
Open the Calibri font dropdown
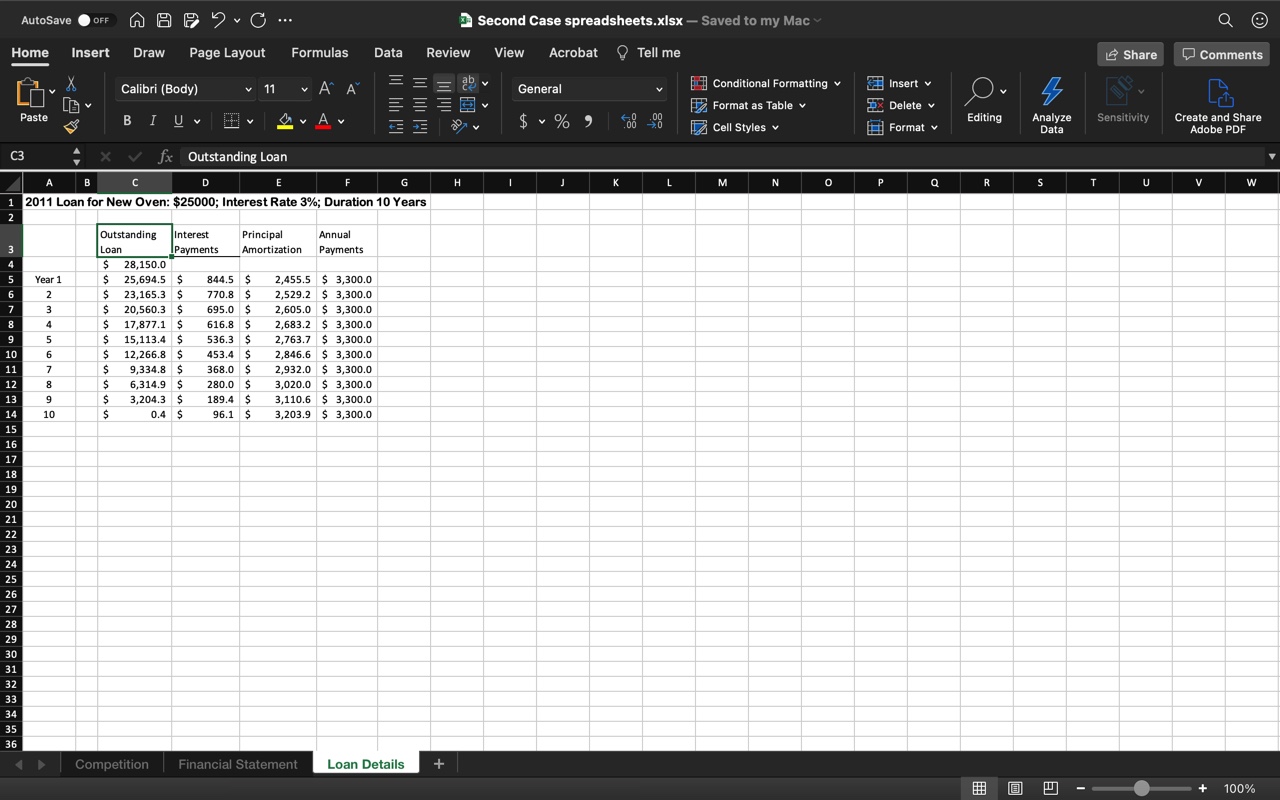click(x=249, y=88)
